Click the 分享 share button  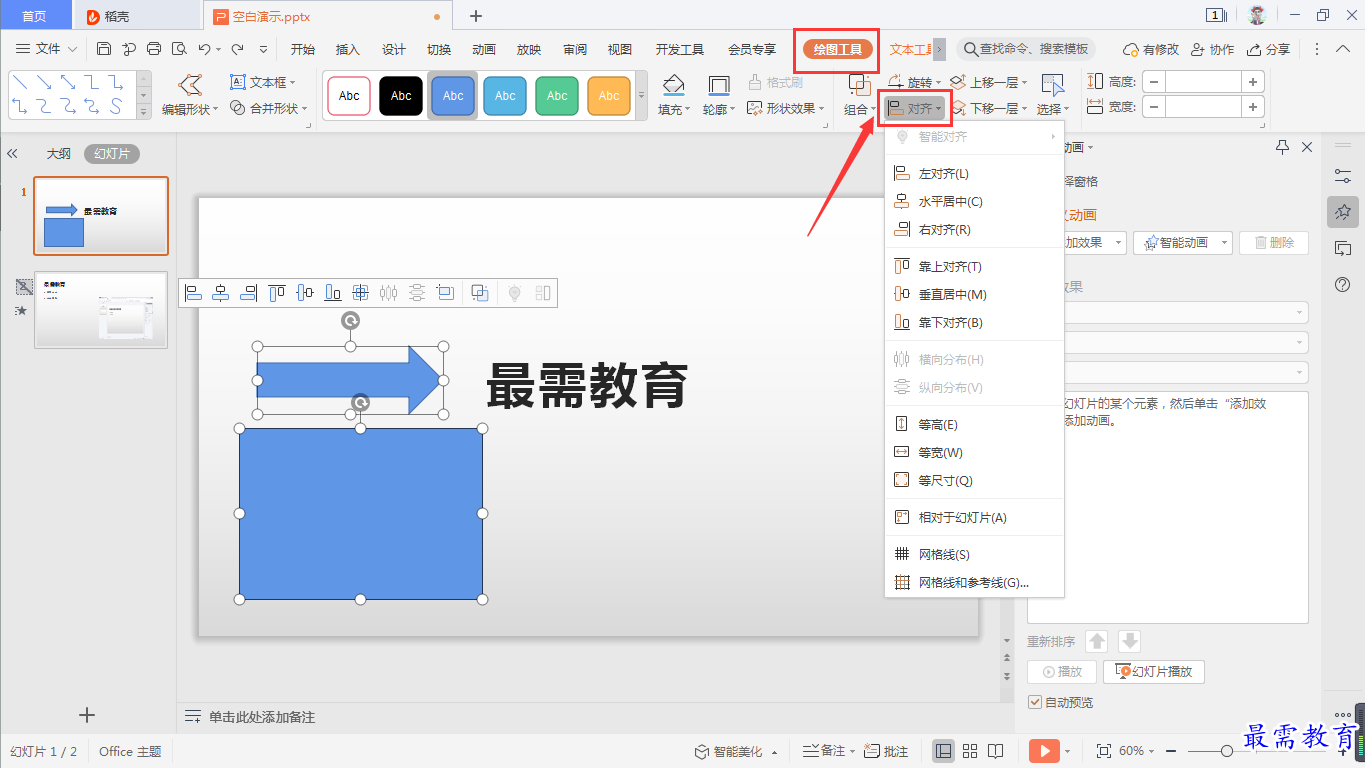[x=1268, y=49]
